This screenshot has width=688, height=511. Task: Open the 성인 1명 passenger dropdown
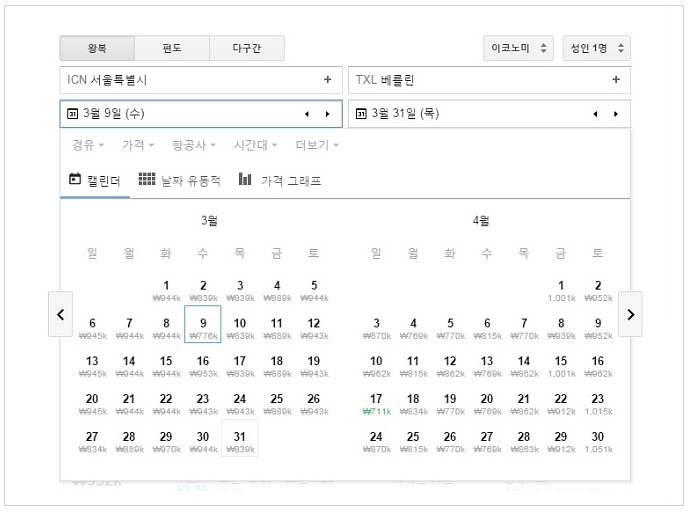coord(596,48)
